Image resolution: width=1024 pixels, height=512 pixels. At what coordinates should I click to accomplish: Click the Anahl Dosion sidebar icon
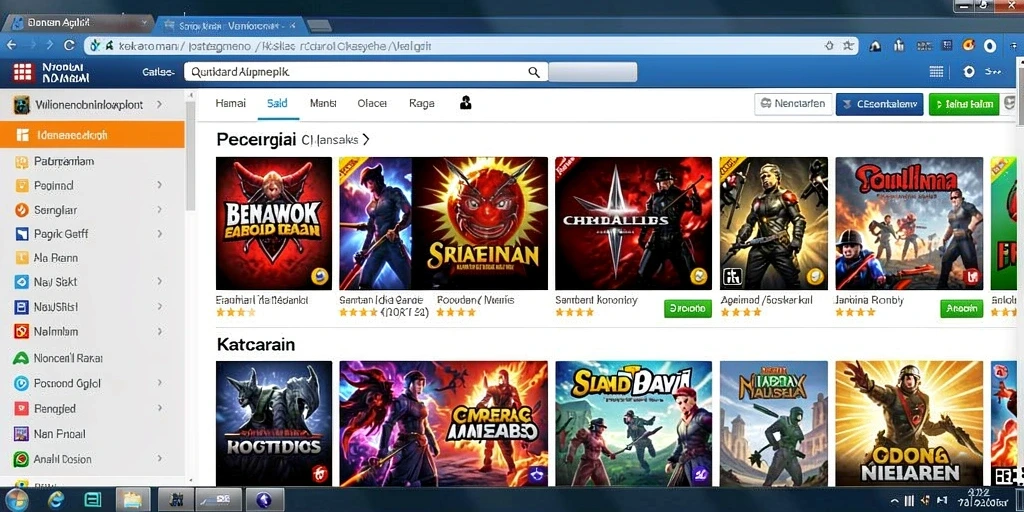pyautogui.click(x=22, y=459)
